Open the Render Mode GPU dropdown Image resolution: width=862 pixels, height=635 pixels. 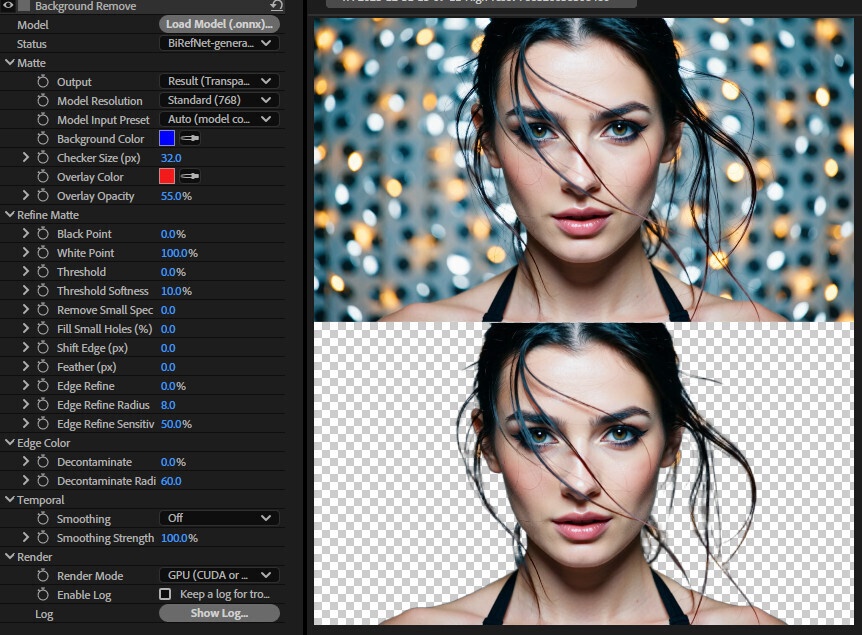click(x=219, y=576)
